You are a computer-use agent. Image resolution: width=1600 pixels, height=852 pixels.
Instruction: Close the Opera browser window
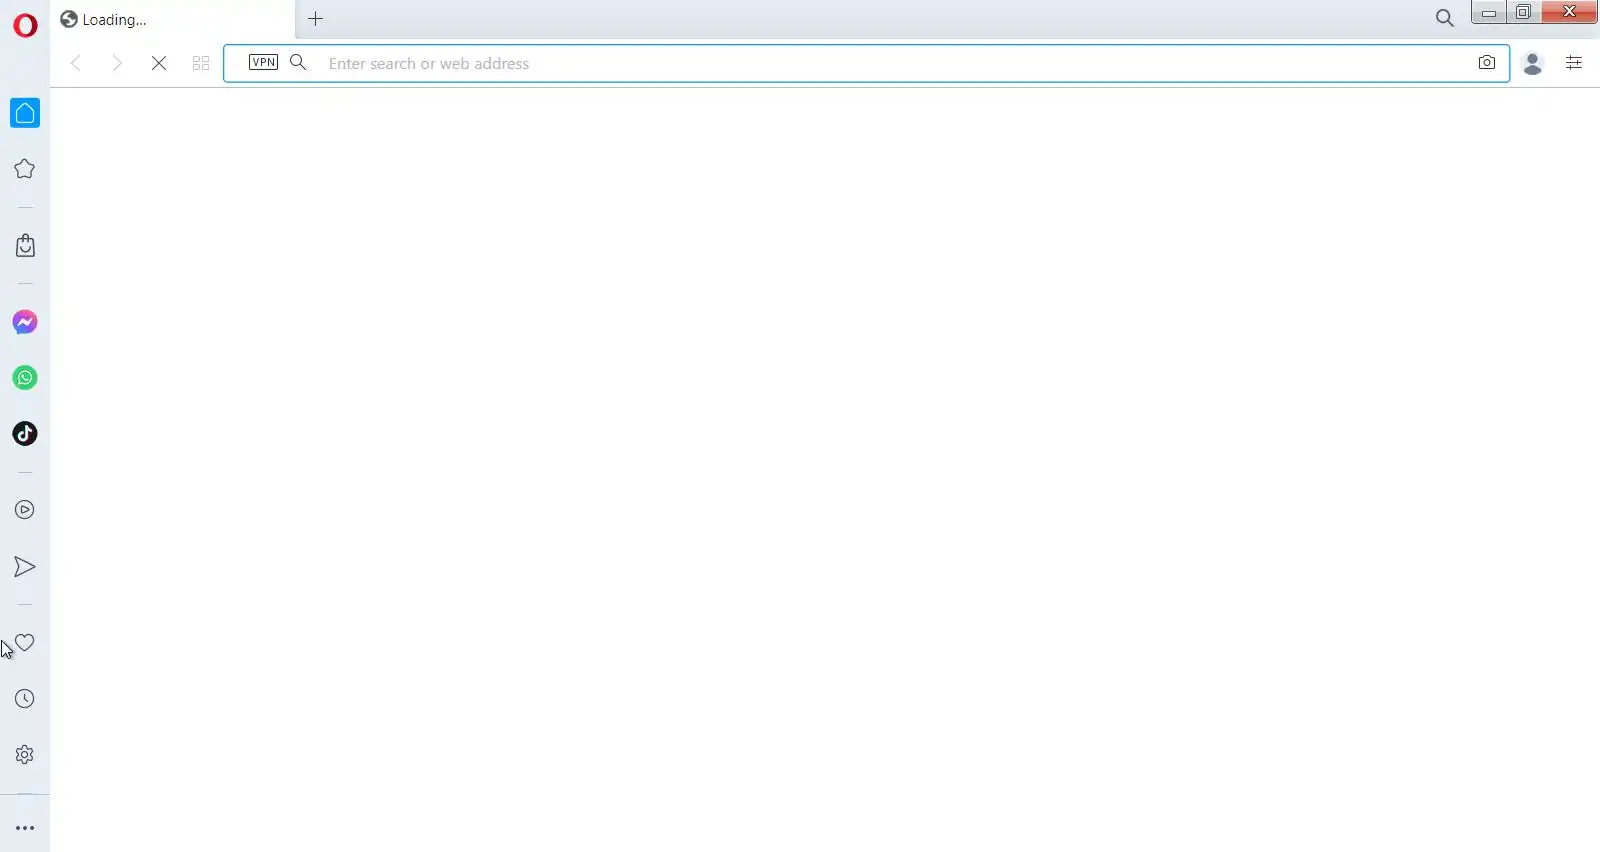pyautogui.click(x=1569, y=12)
